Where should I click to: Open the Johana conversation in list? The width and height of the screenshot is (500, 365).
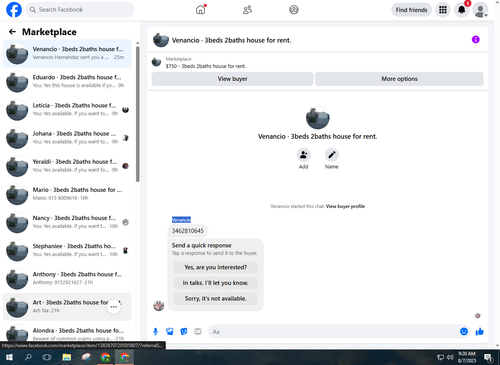click(x=67, y=138)
